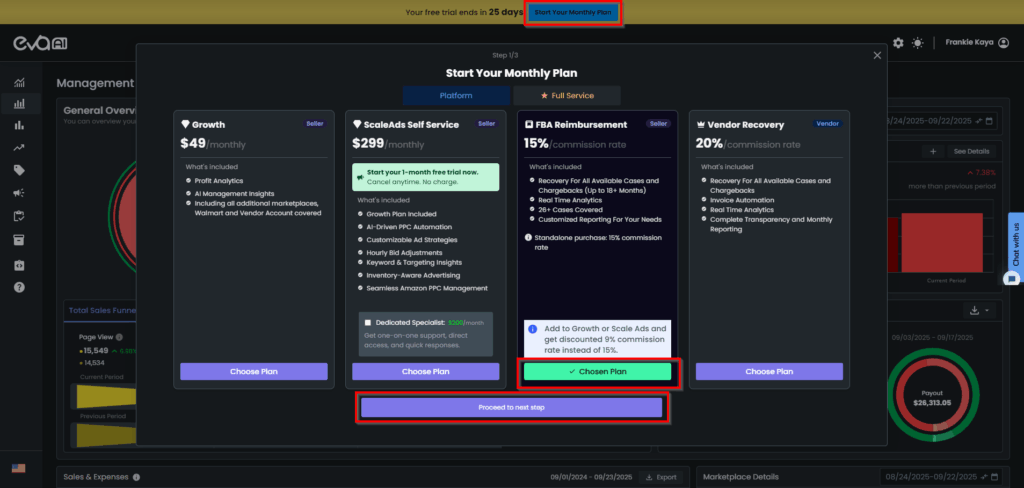Click the Eva AI logo
Viewport: 1024px width, 488px height.
tap(40, 43)
